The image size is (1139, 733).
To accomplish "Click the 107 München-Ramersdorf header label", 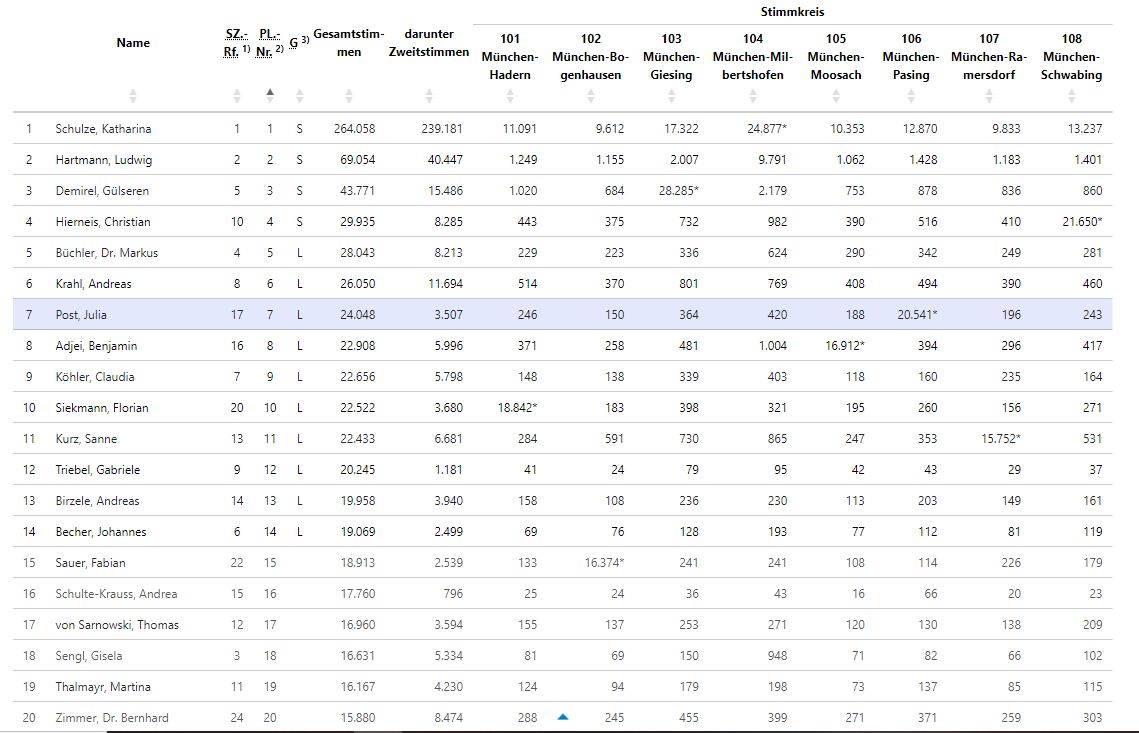I will [x=988, y=56].
